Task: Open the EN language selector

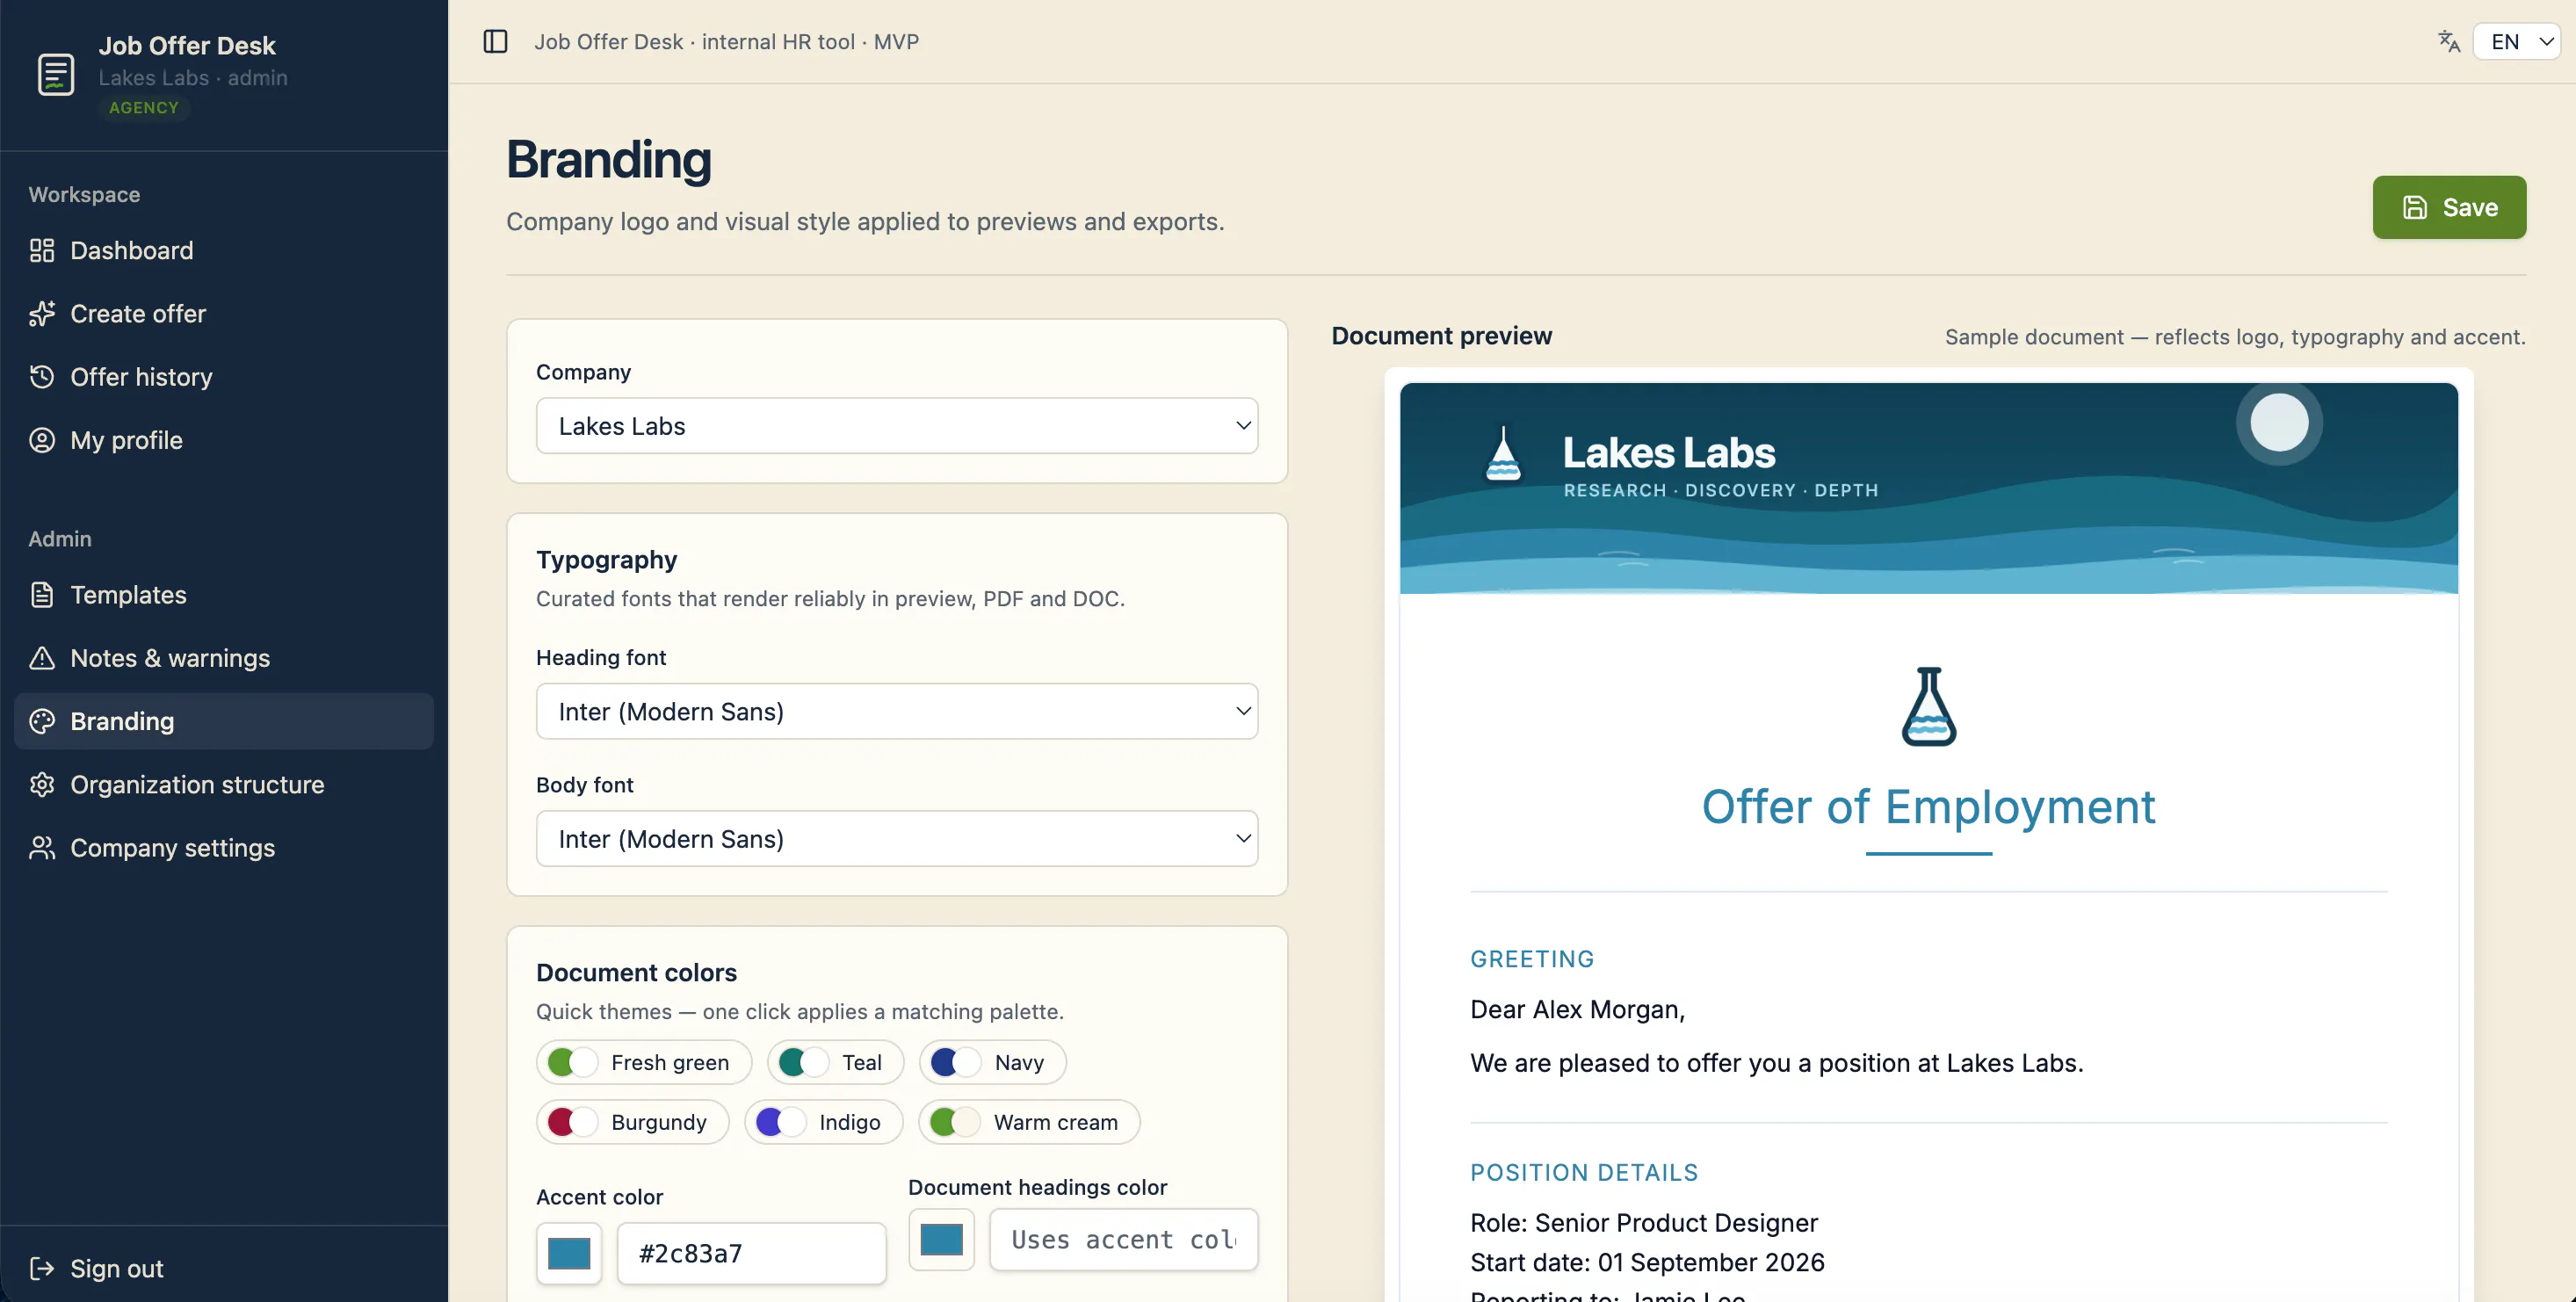Action: [2517, 41]
